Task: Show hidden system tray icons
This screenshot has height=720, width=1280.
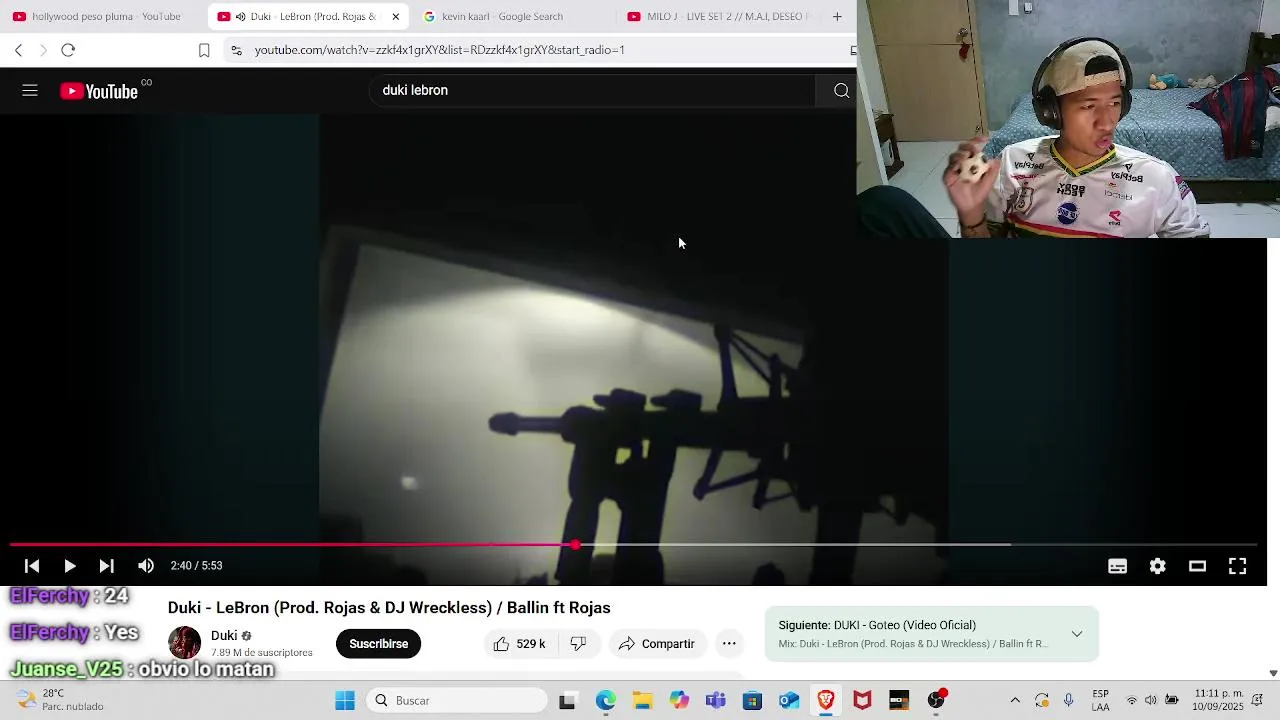Action: click(1015, 701)
